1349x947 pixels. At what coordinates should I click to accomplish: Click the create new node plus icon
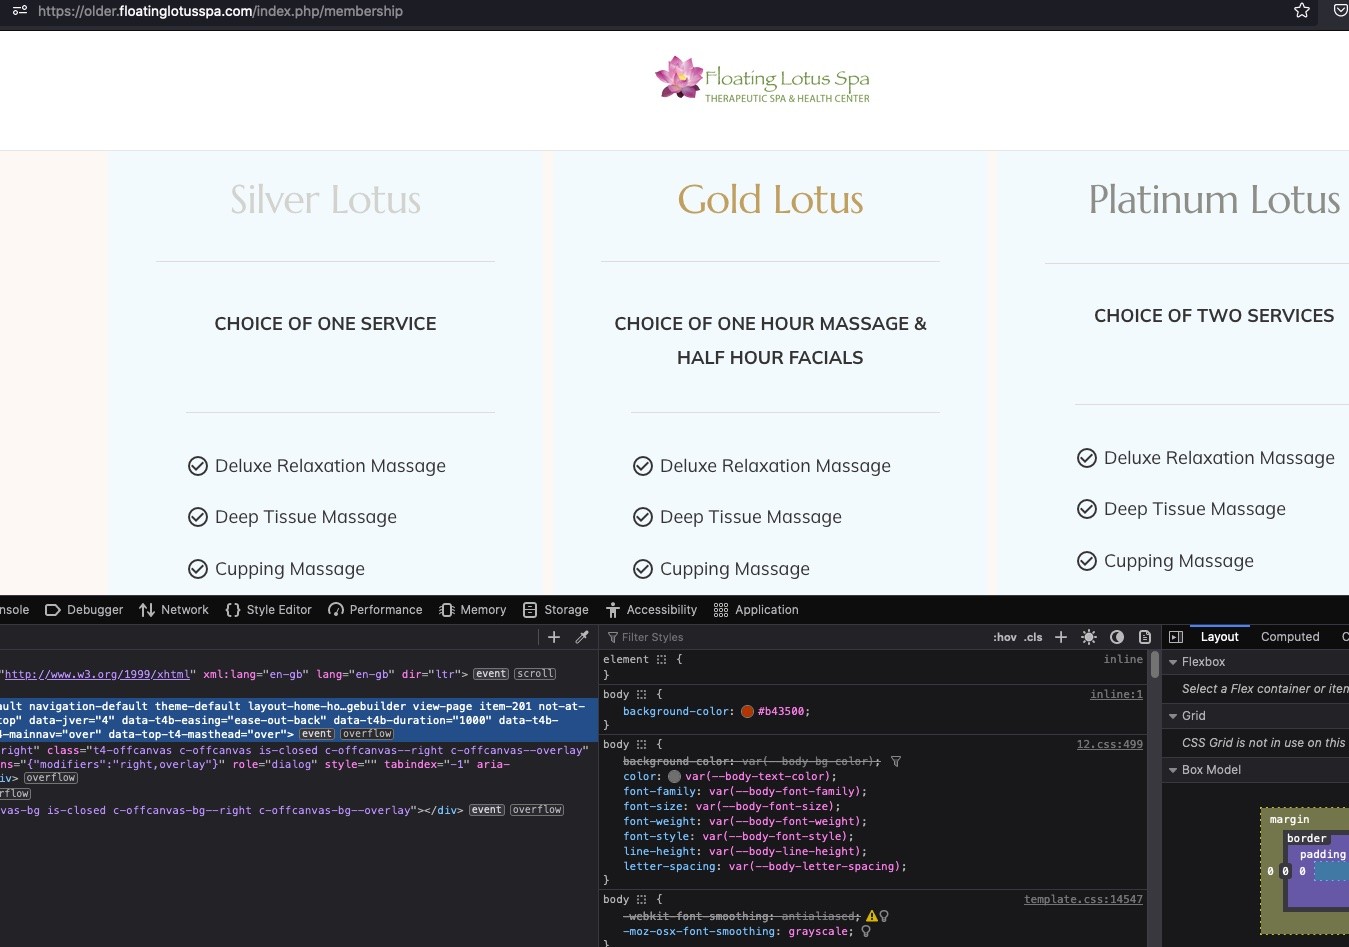(x=554, y=637)
